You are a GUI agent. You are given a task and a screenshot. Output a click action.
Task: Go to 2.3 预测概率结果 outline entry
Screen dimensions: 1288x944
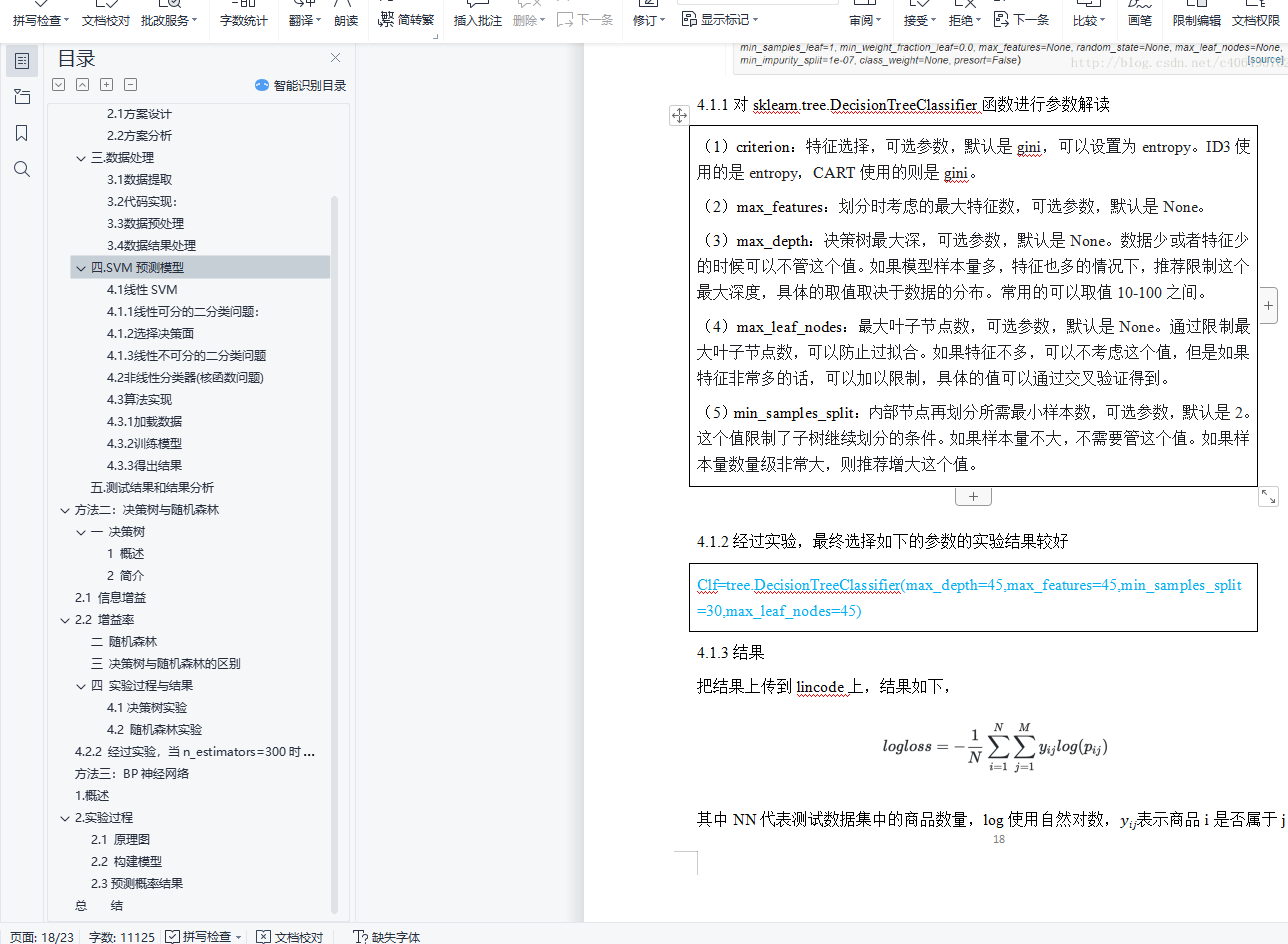pos(137,884)
